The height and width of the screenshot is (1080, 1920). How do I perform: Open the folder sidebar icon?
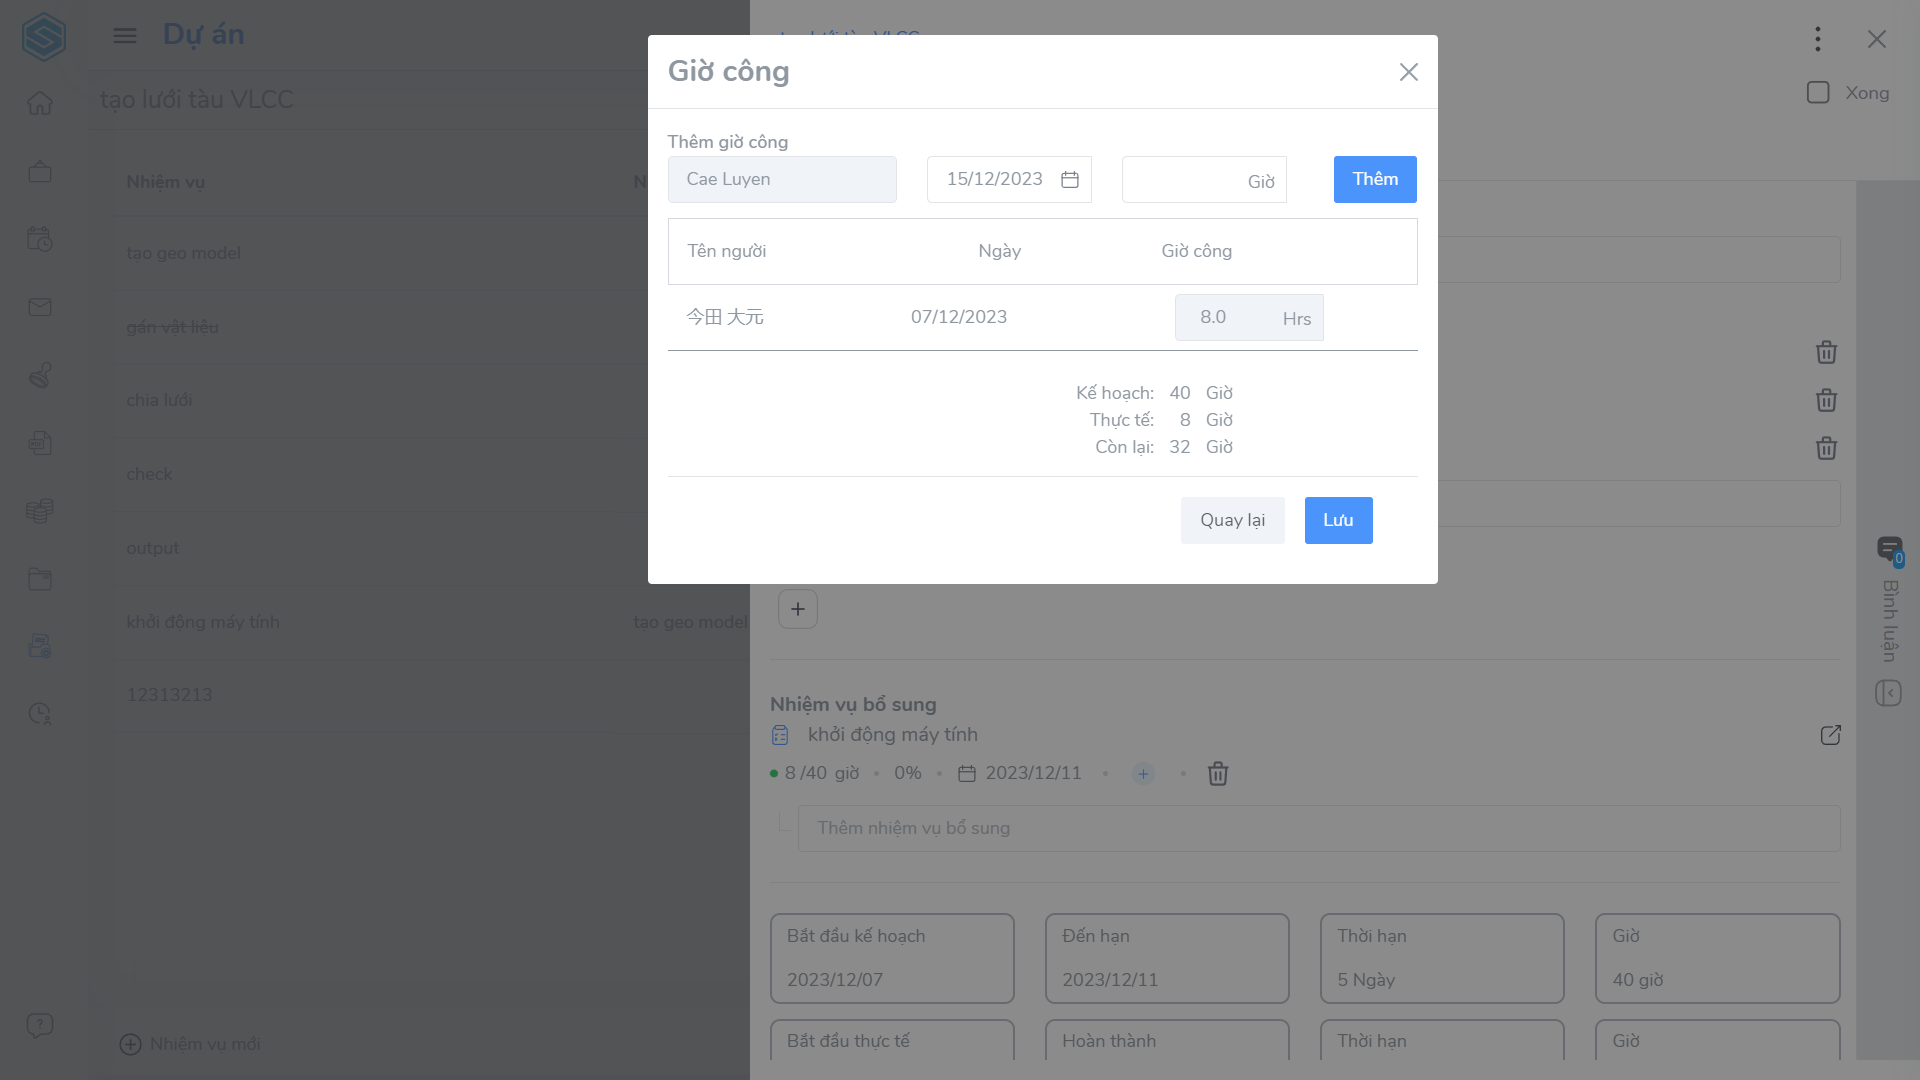[40, 579]
